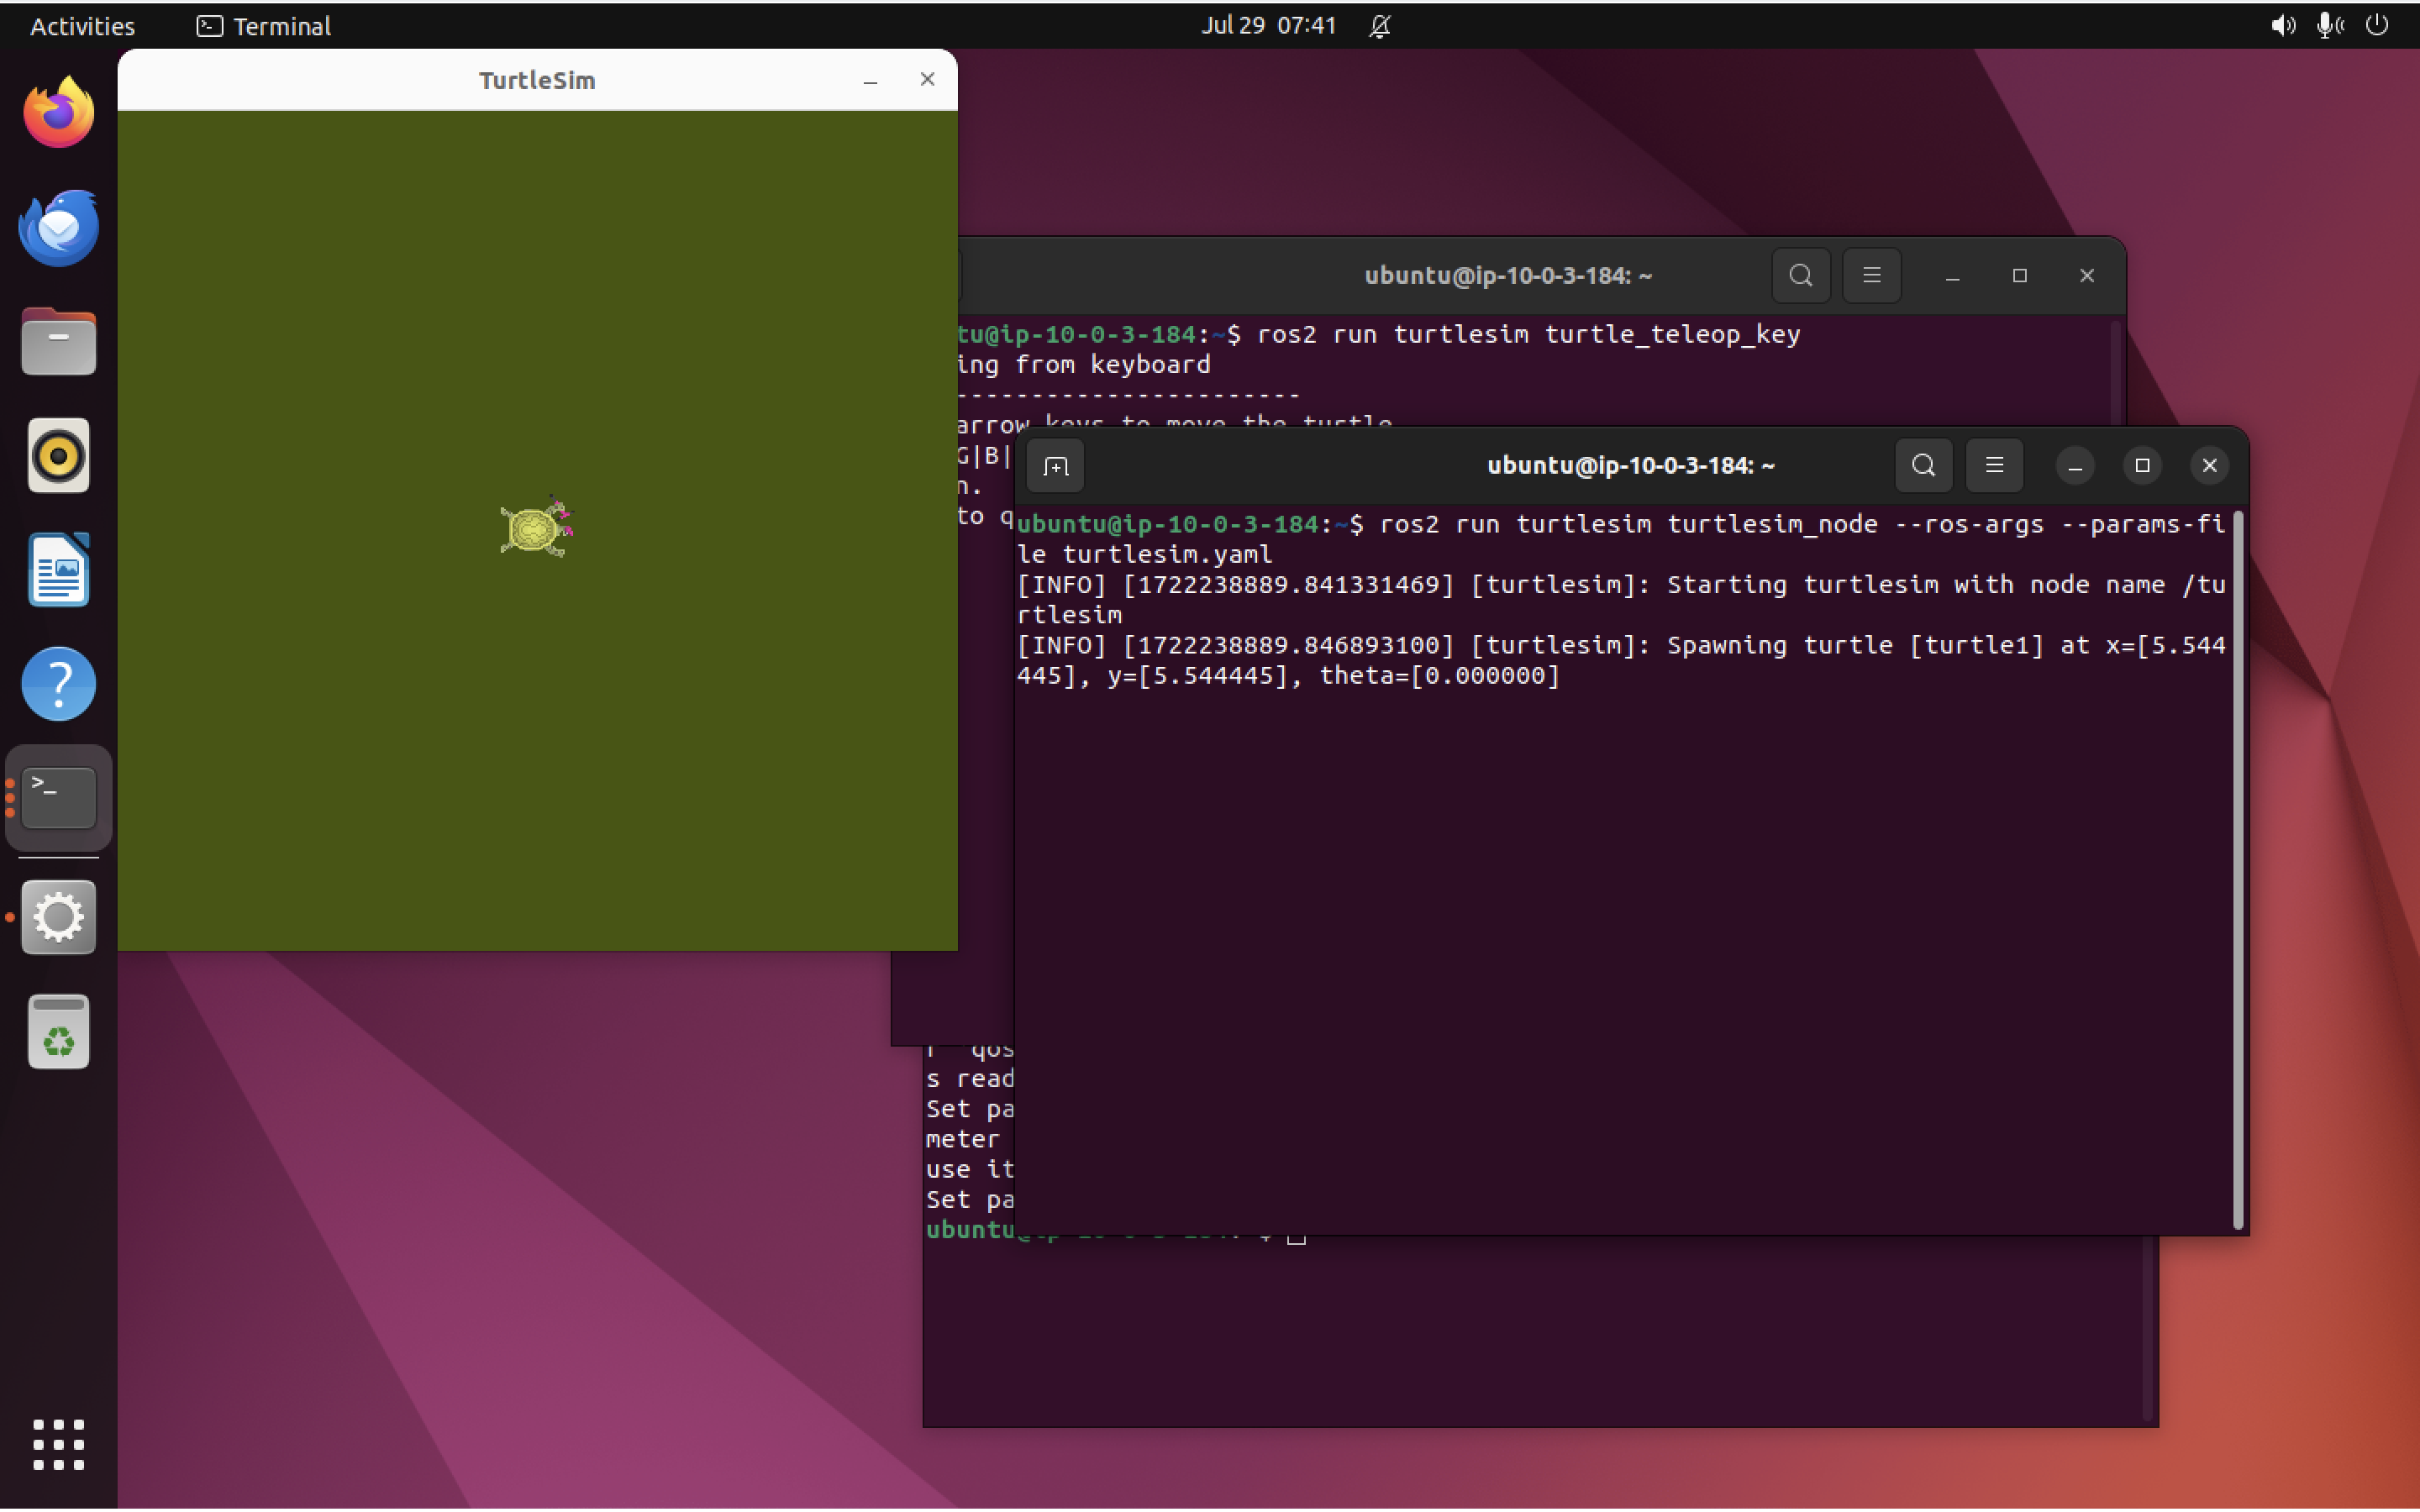Open Thunderbird mail client

pos(58,226)
